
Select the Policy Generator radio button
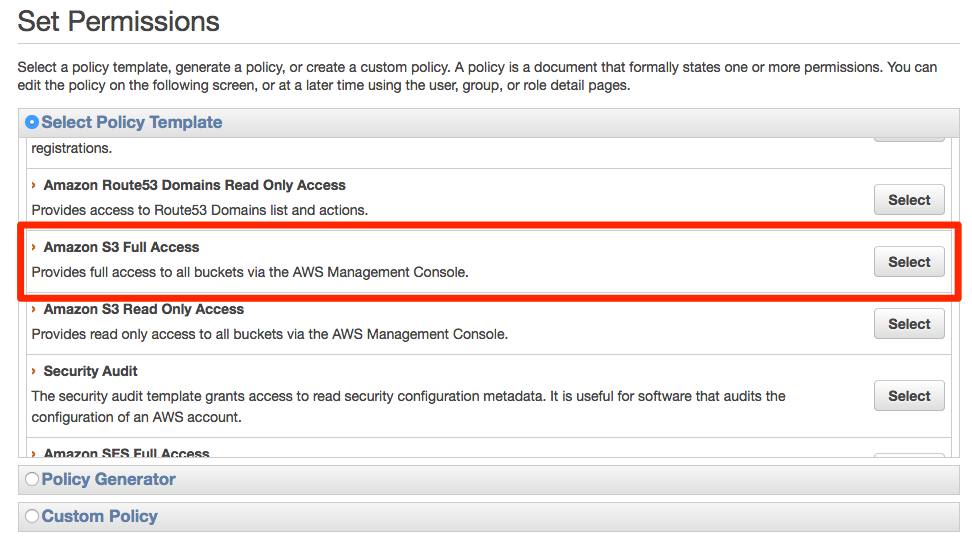click(x=32, y=479)
